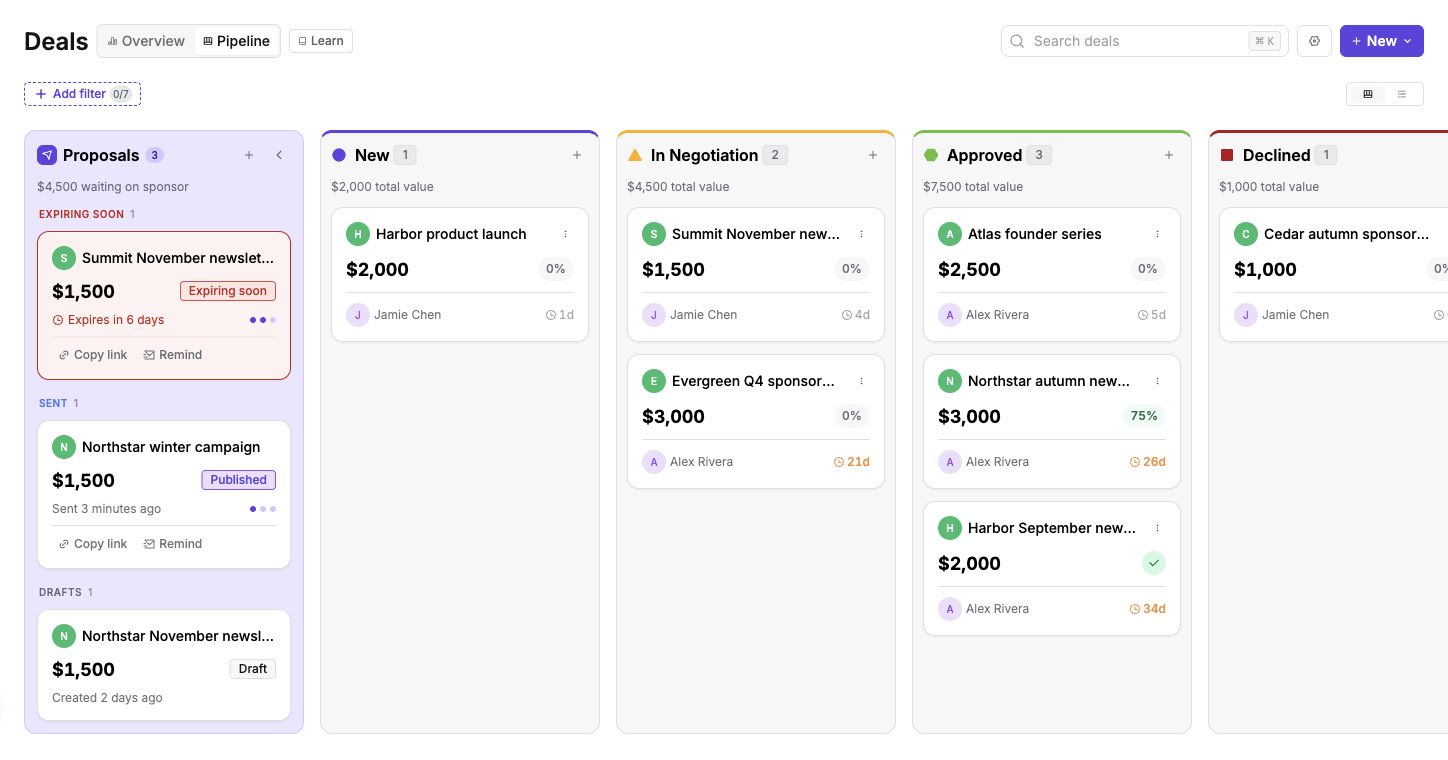Click the Draft status badge
1448x760 pixels.
[x=253, y=669]
